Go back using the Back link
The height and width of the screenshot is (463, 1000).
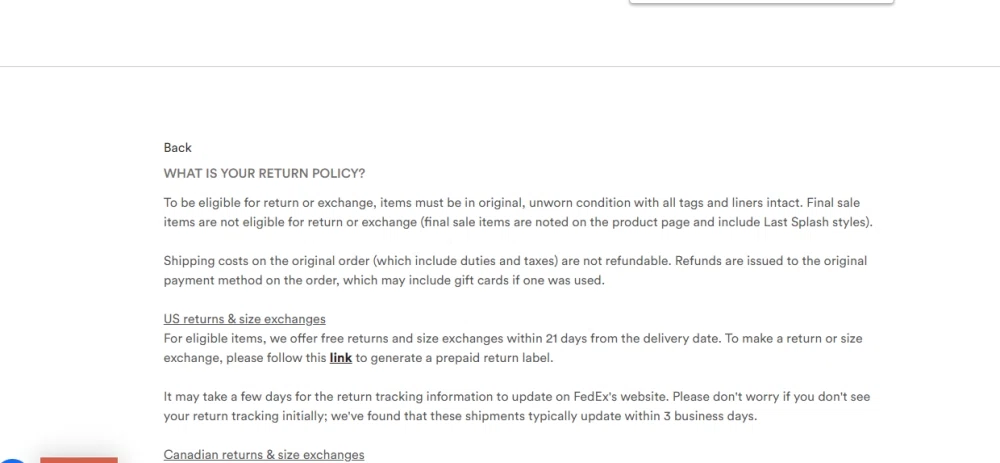[x=177, y=148]
